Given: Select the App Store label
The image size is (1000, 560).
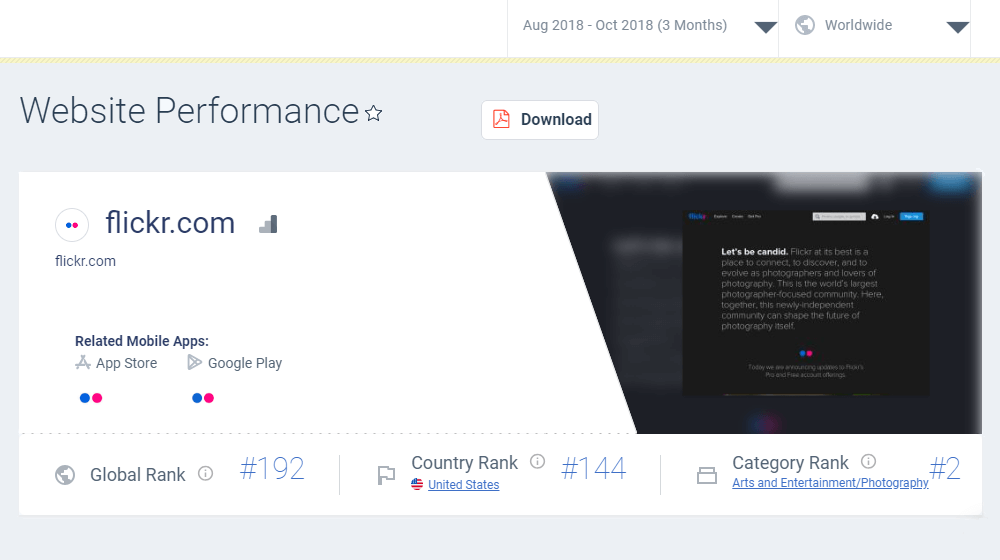Looking at the screenshot, I should point(126,363).
